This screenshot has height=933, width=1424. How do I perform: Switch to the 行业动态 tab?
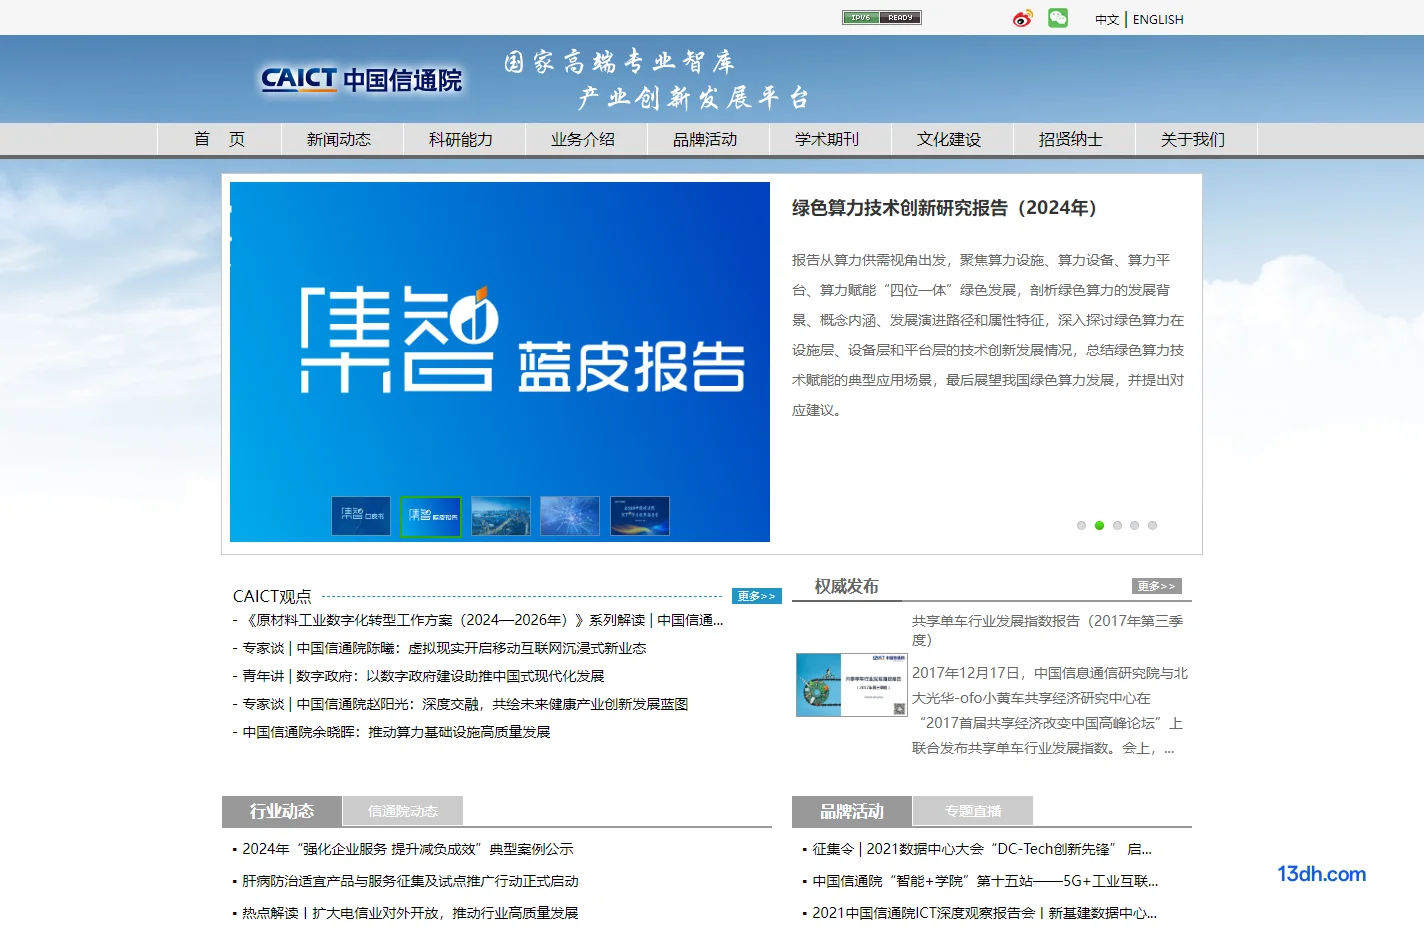pos(282,811)
